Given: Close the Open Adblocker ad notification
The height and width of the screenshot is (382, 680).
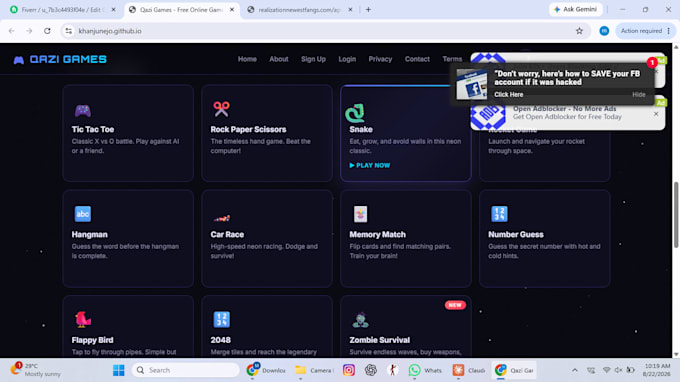Looking at the screenshot, I should [656, 114].
